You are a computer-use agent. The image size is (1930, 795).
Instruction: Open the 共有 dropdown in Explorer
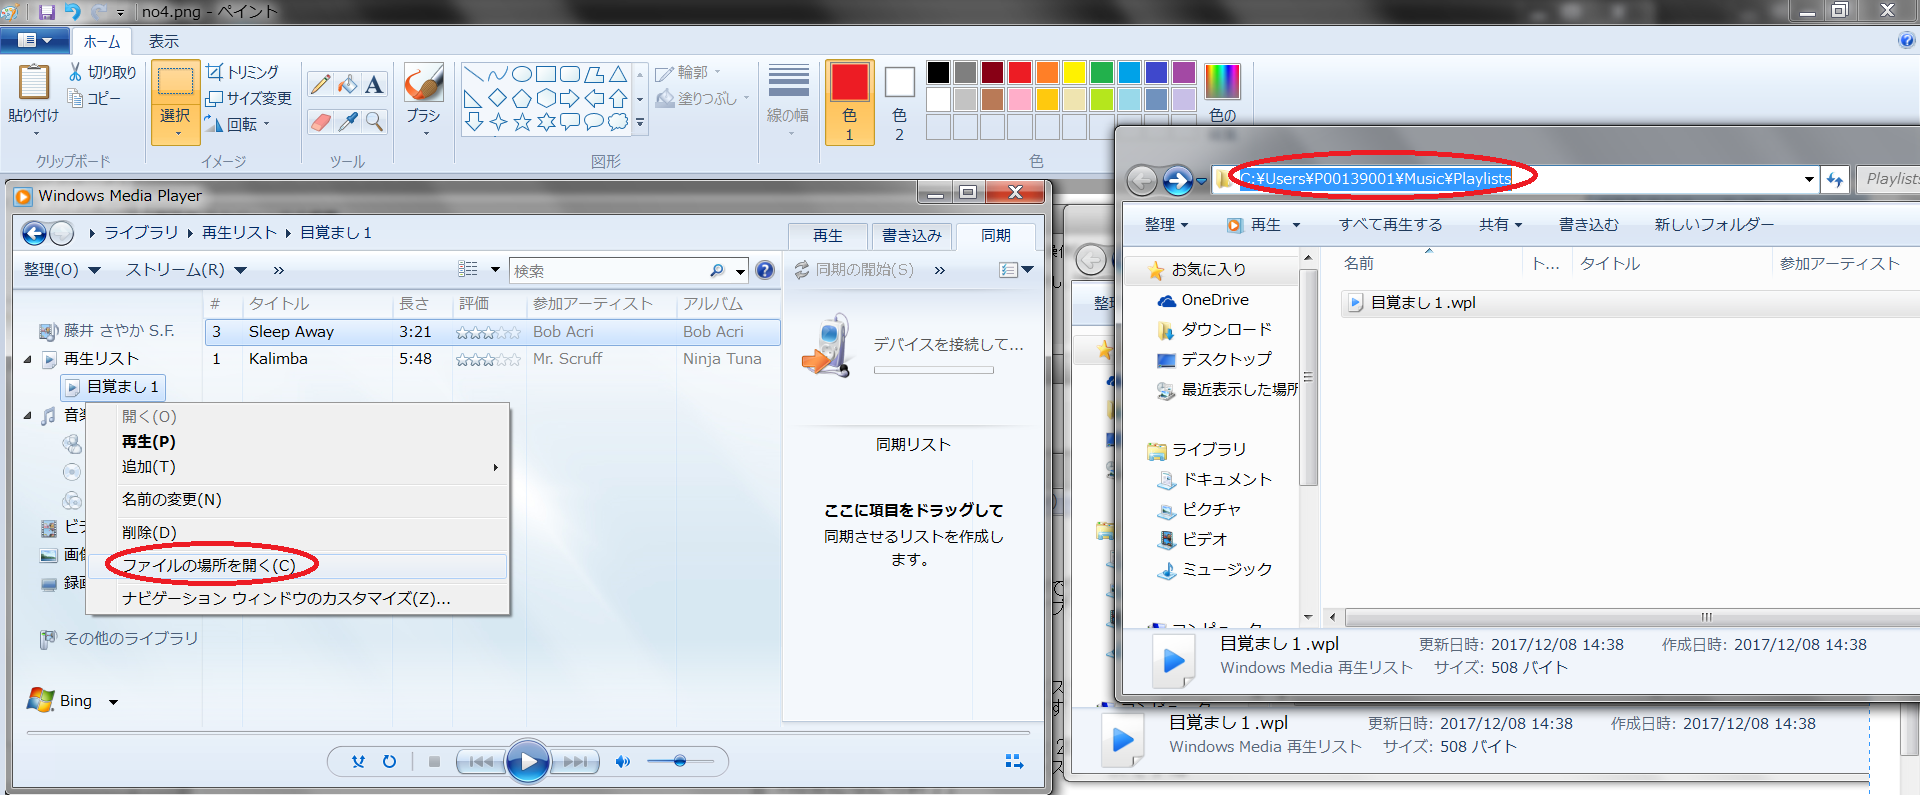click(x=1500, y=225)
